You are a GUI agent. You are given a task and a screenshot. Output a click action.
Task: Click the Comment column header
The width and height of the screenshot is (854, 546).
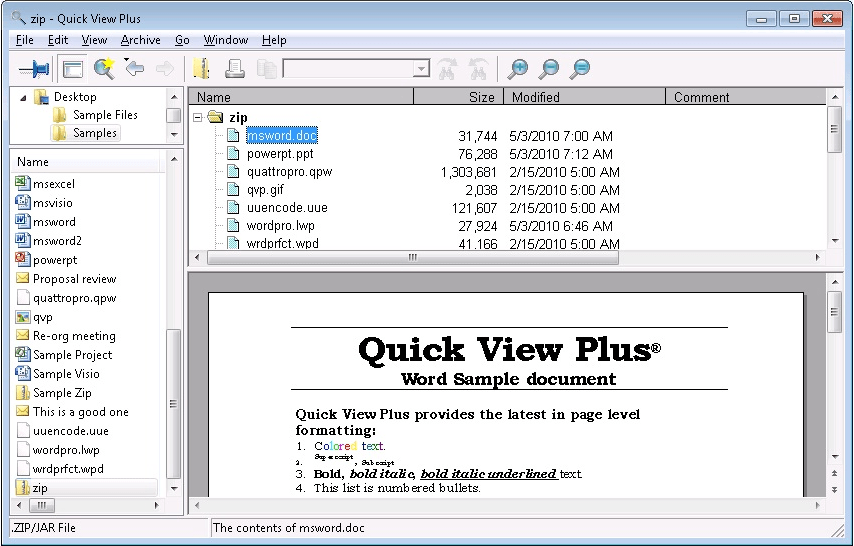[x=746, y=97]
